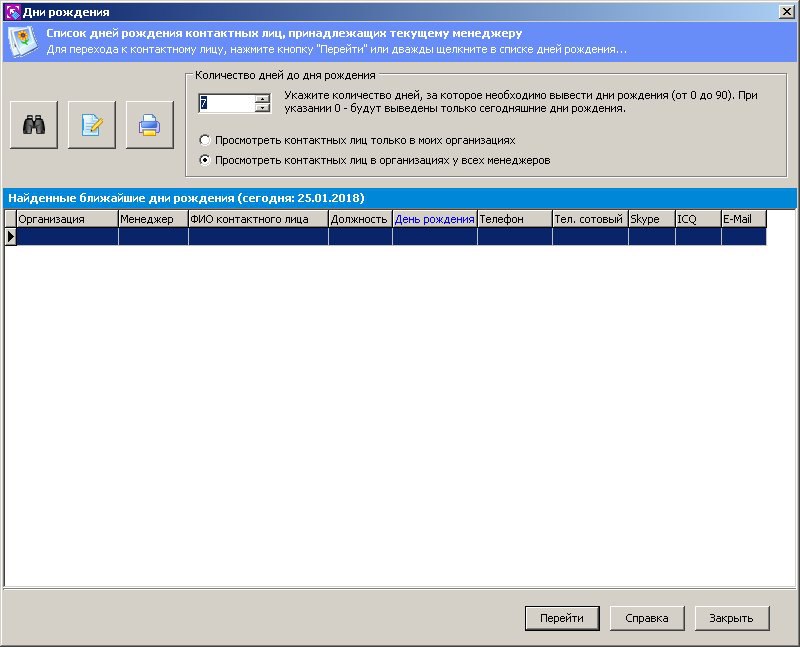
Task: Click the Должность column header
Action: pos(360,219)
